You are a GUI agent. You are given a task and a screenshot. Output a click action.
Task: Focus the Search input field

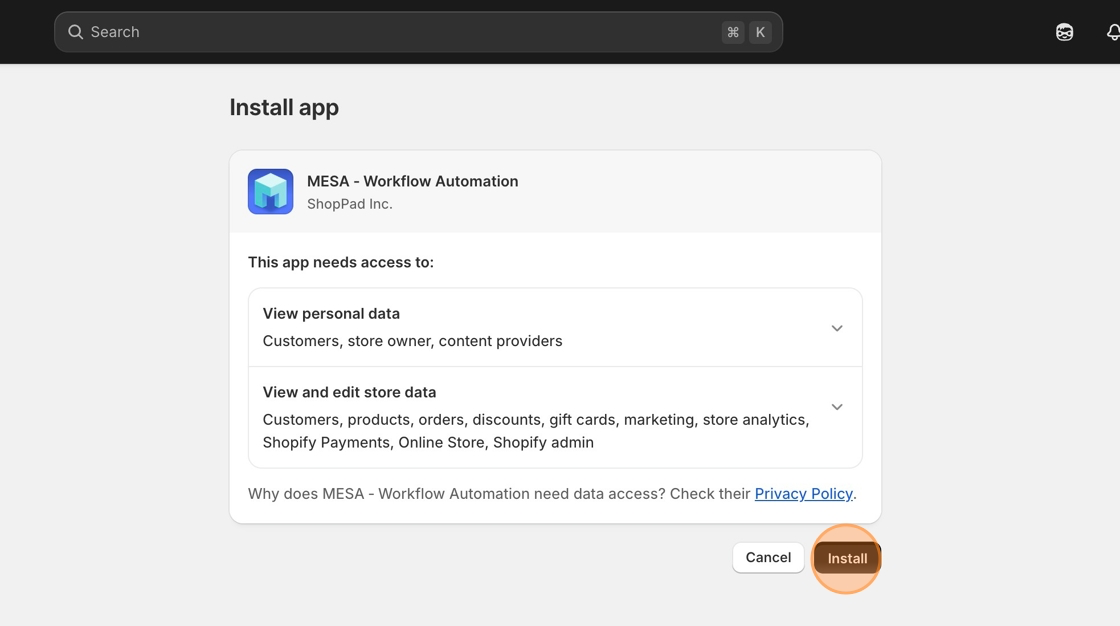pyautogui.click(x=400, y=32)
